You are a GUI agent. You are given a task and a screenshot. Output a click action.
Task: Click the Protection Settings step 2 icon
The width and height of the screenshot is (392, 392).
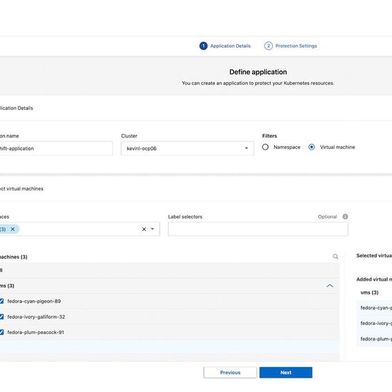[268, 46]
